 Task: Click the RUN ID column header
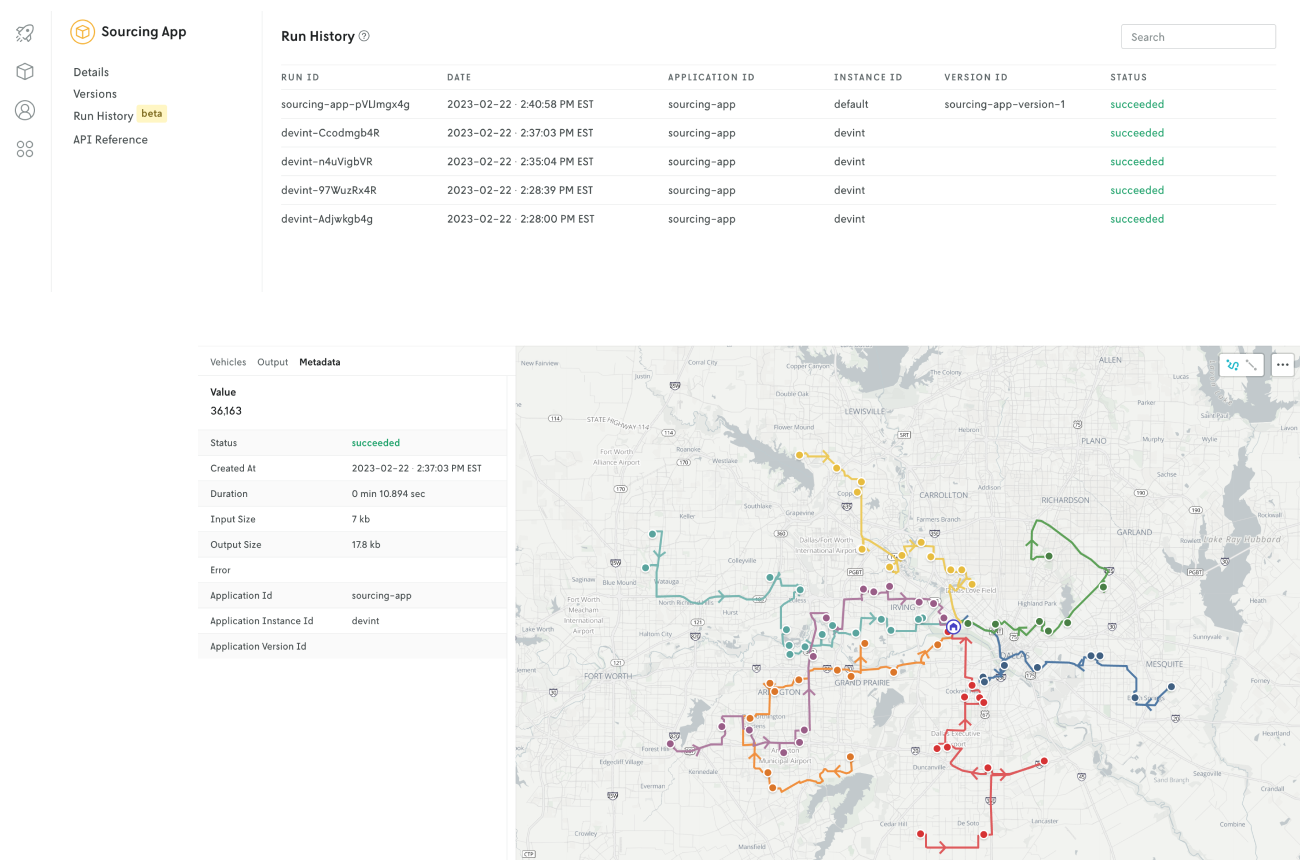(300, 77)
